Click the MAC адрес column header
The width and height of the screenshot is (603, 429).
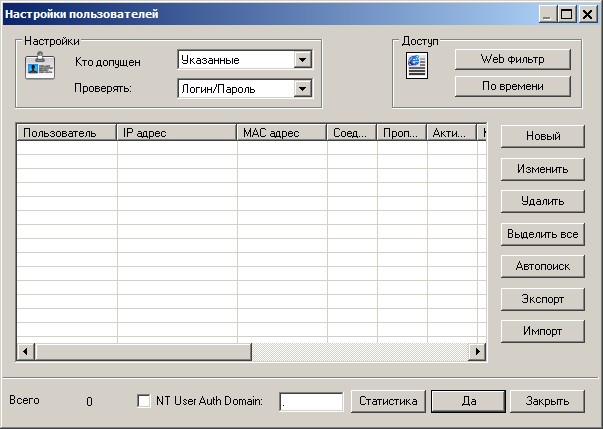coord(281,132)
